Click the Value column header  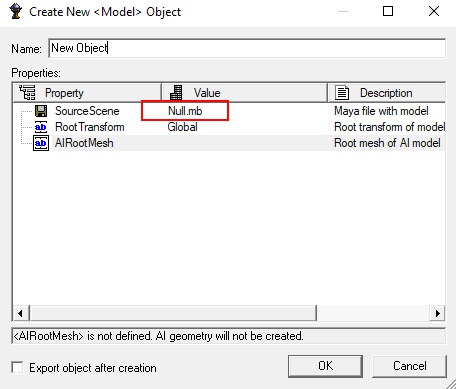(x=244, y=93)
